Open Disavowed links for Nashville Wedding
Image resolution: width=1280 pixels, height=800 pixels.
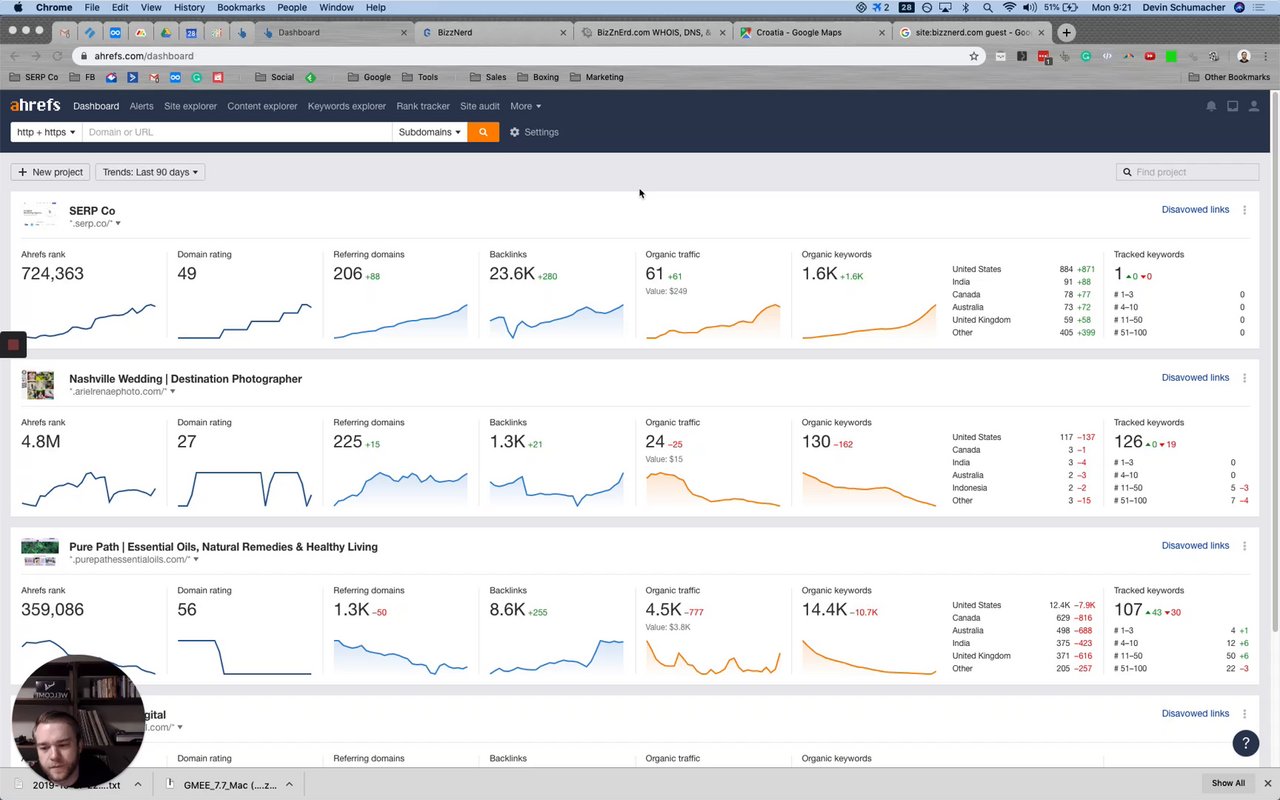point(1195,378)
